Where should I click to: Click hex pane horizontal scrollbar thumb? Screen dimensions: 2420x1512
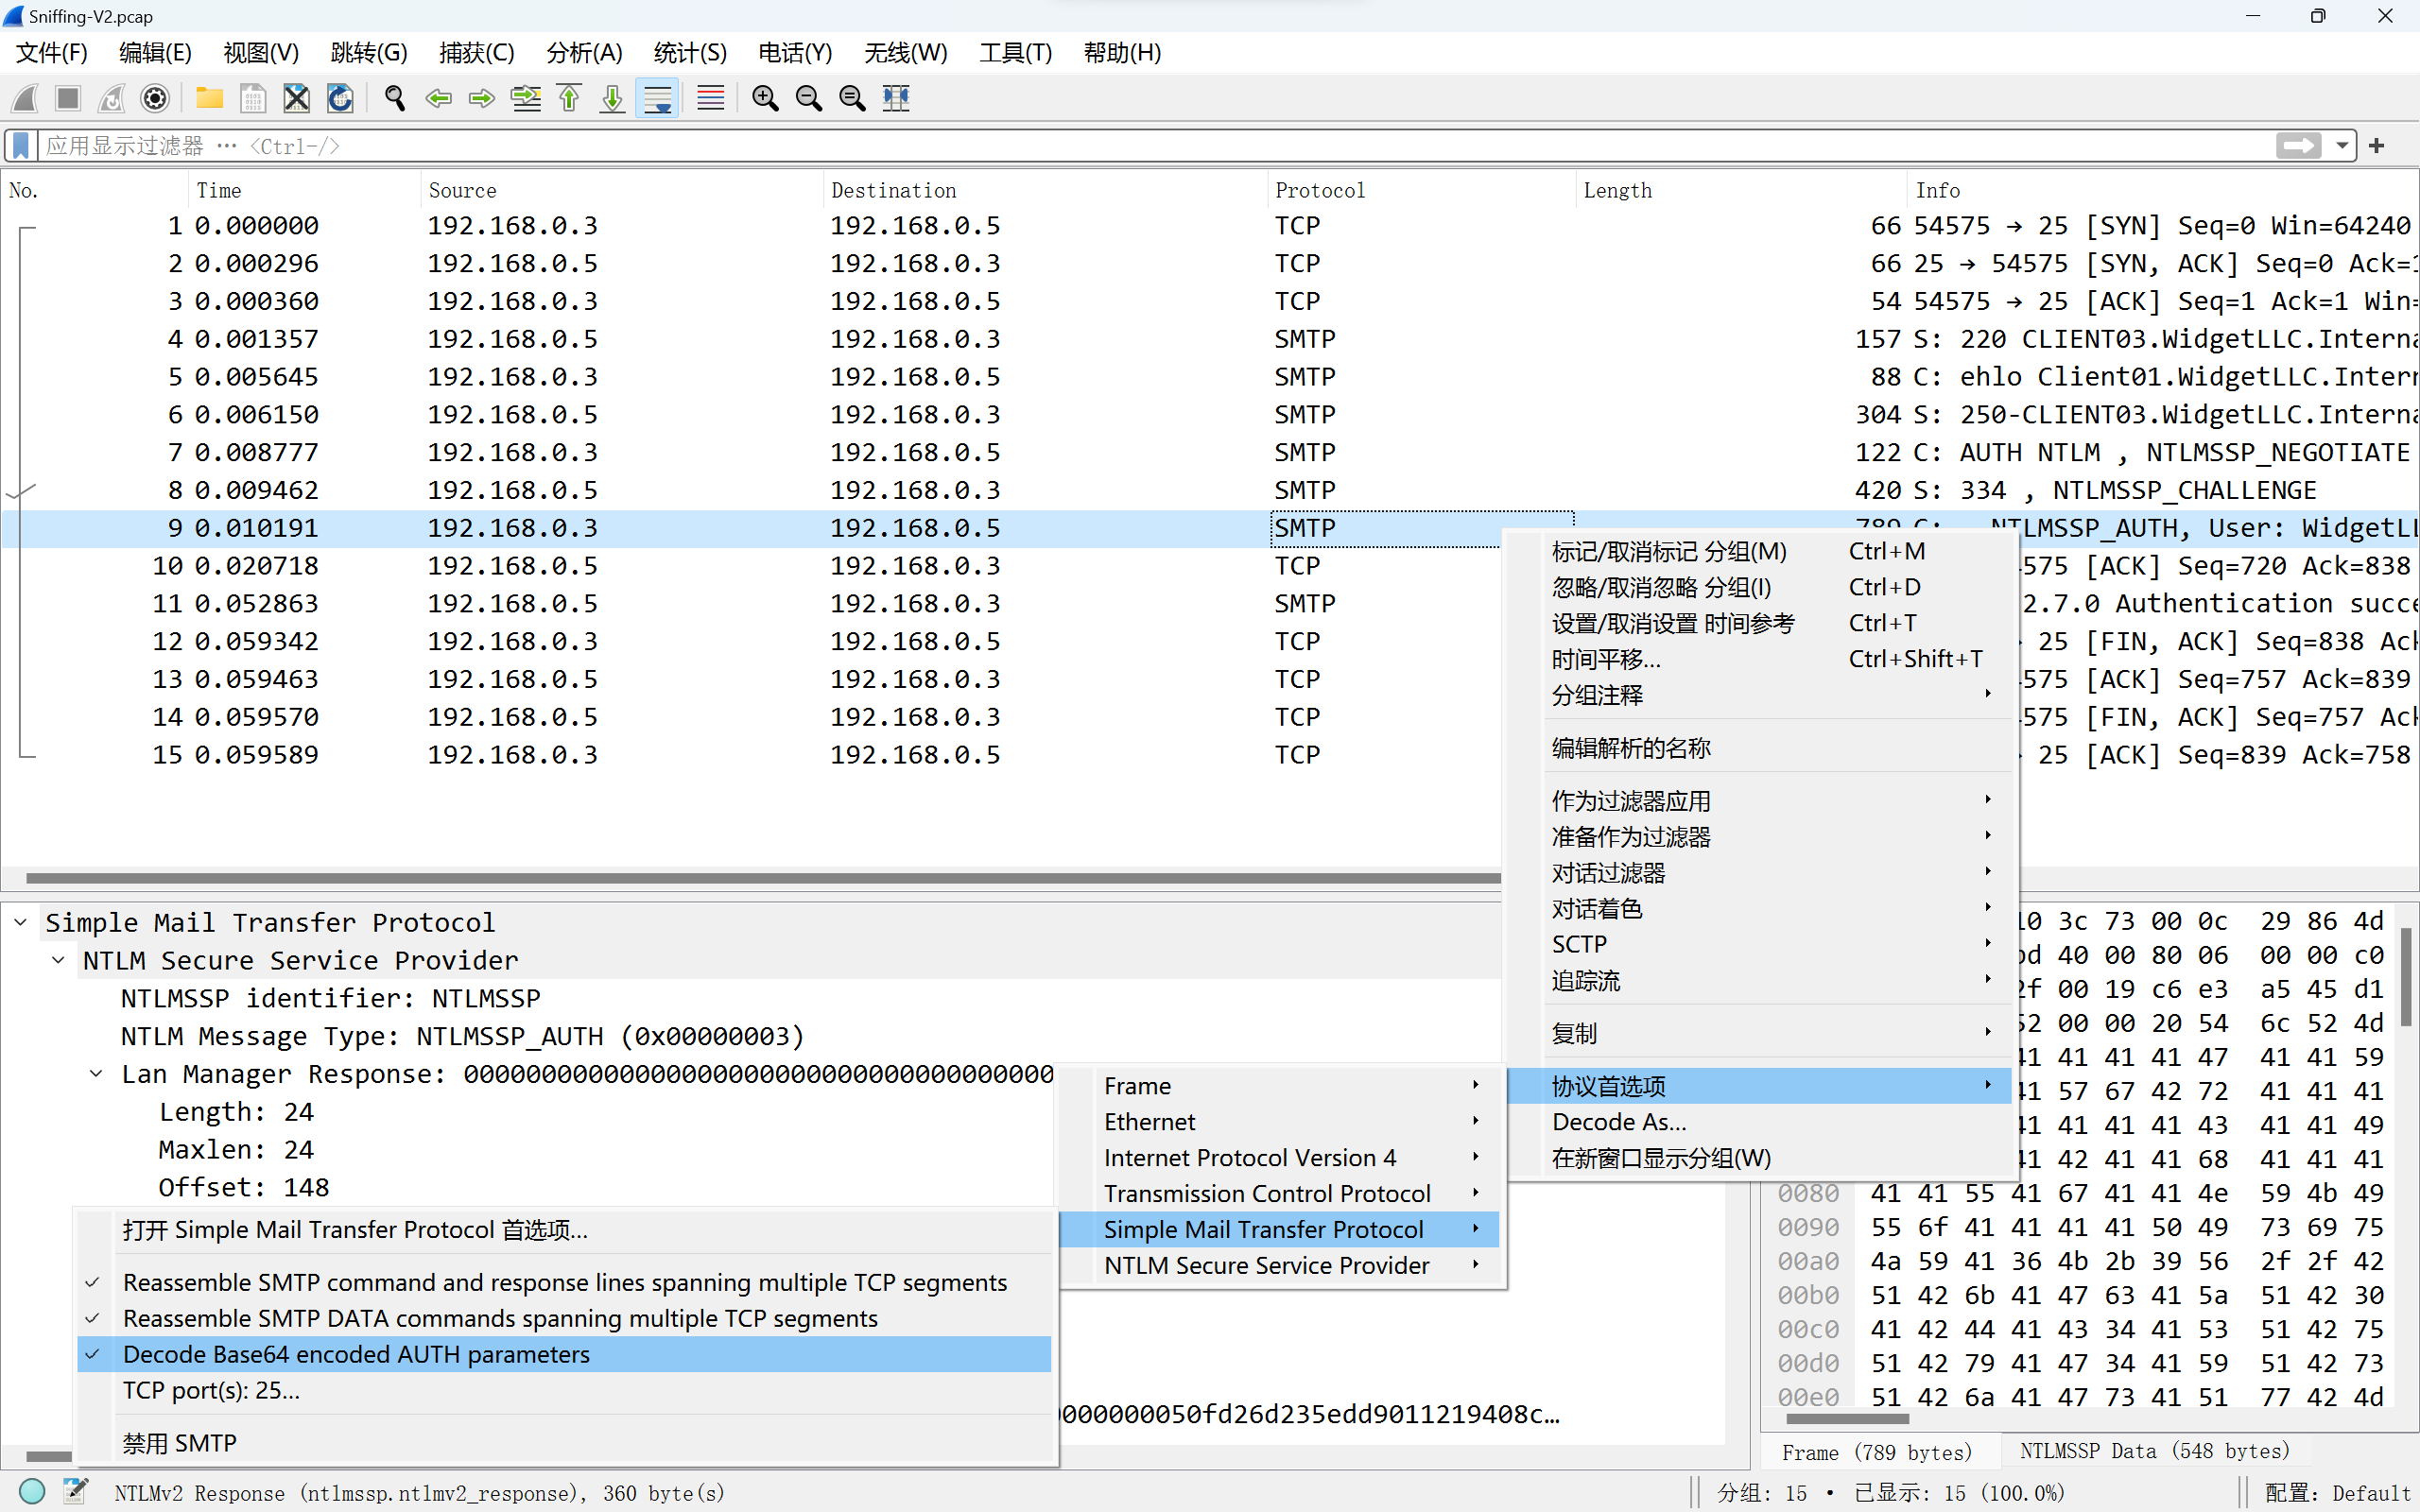coord(1848,1418)
